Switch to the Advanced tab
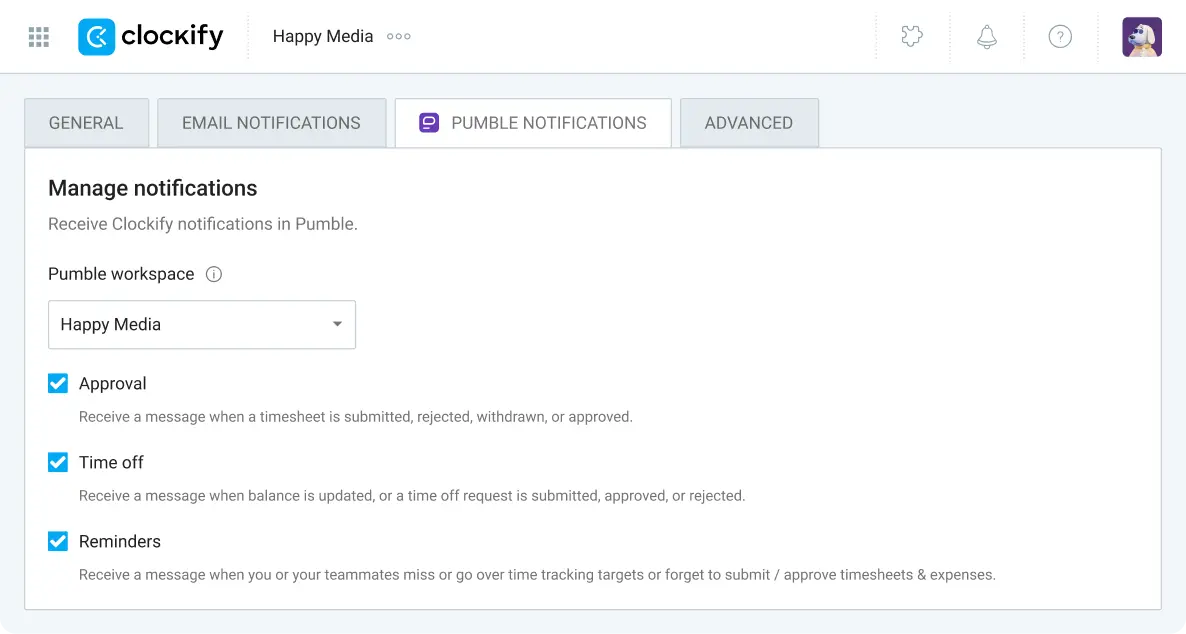 coord(749,123)
